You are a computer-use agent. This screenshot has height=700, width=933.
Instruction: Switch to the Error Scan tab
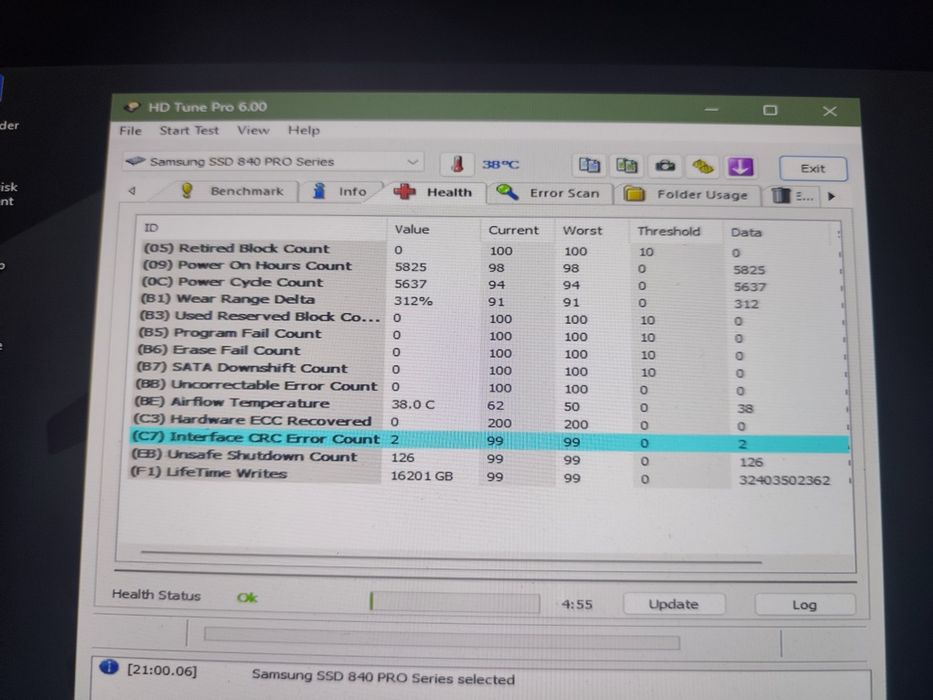tap(549, 193)
